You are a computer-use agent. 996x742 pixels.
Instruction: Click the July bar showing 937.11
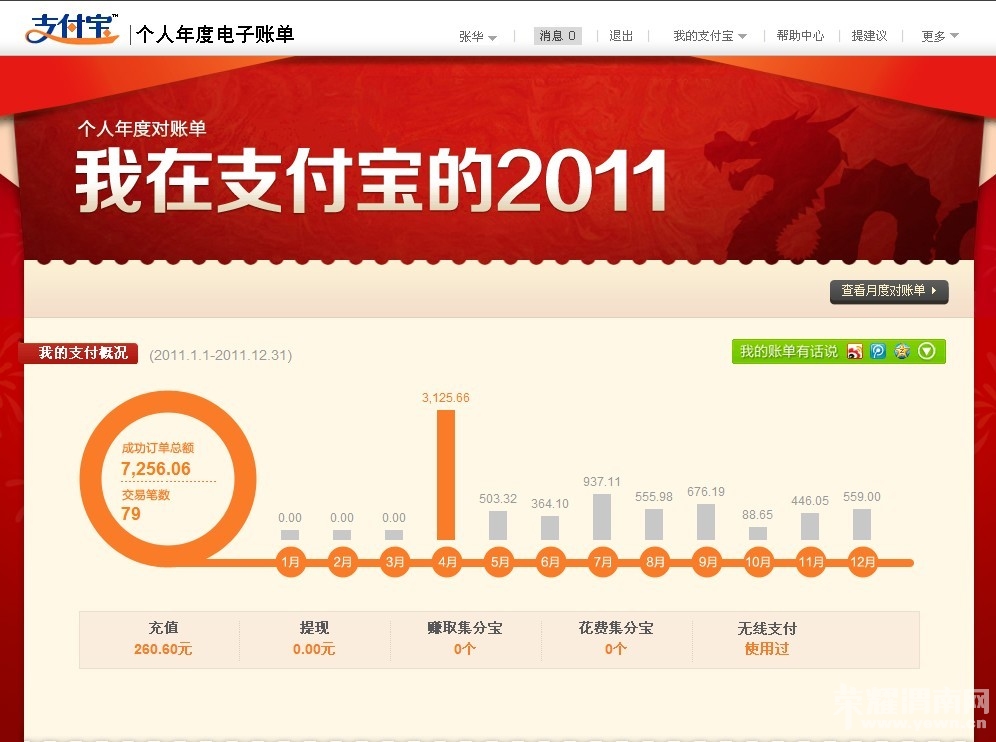[x=602, y=517]
